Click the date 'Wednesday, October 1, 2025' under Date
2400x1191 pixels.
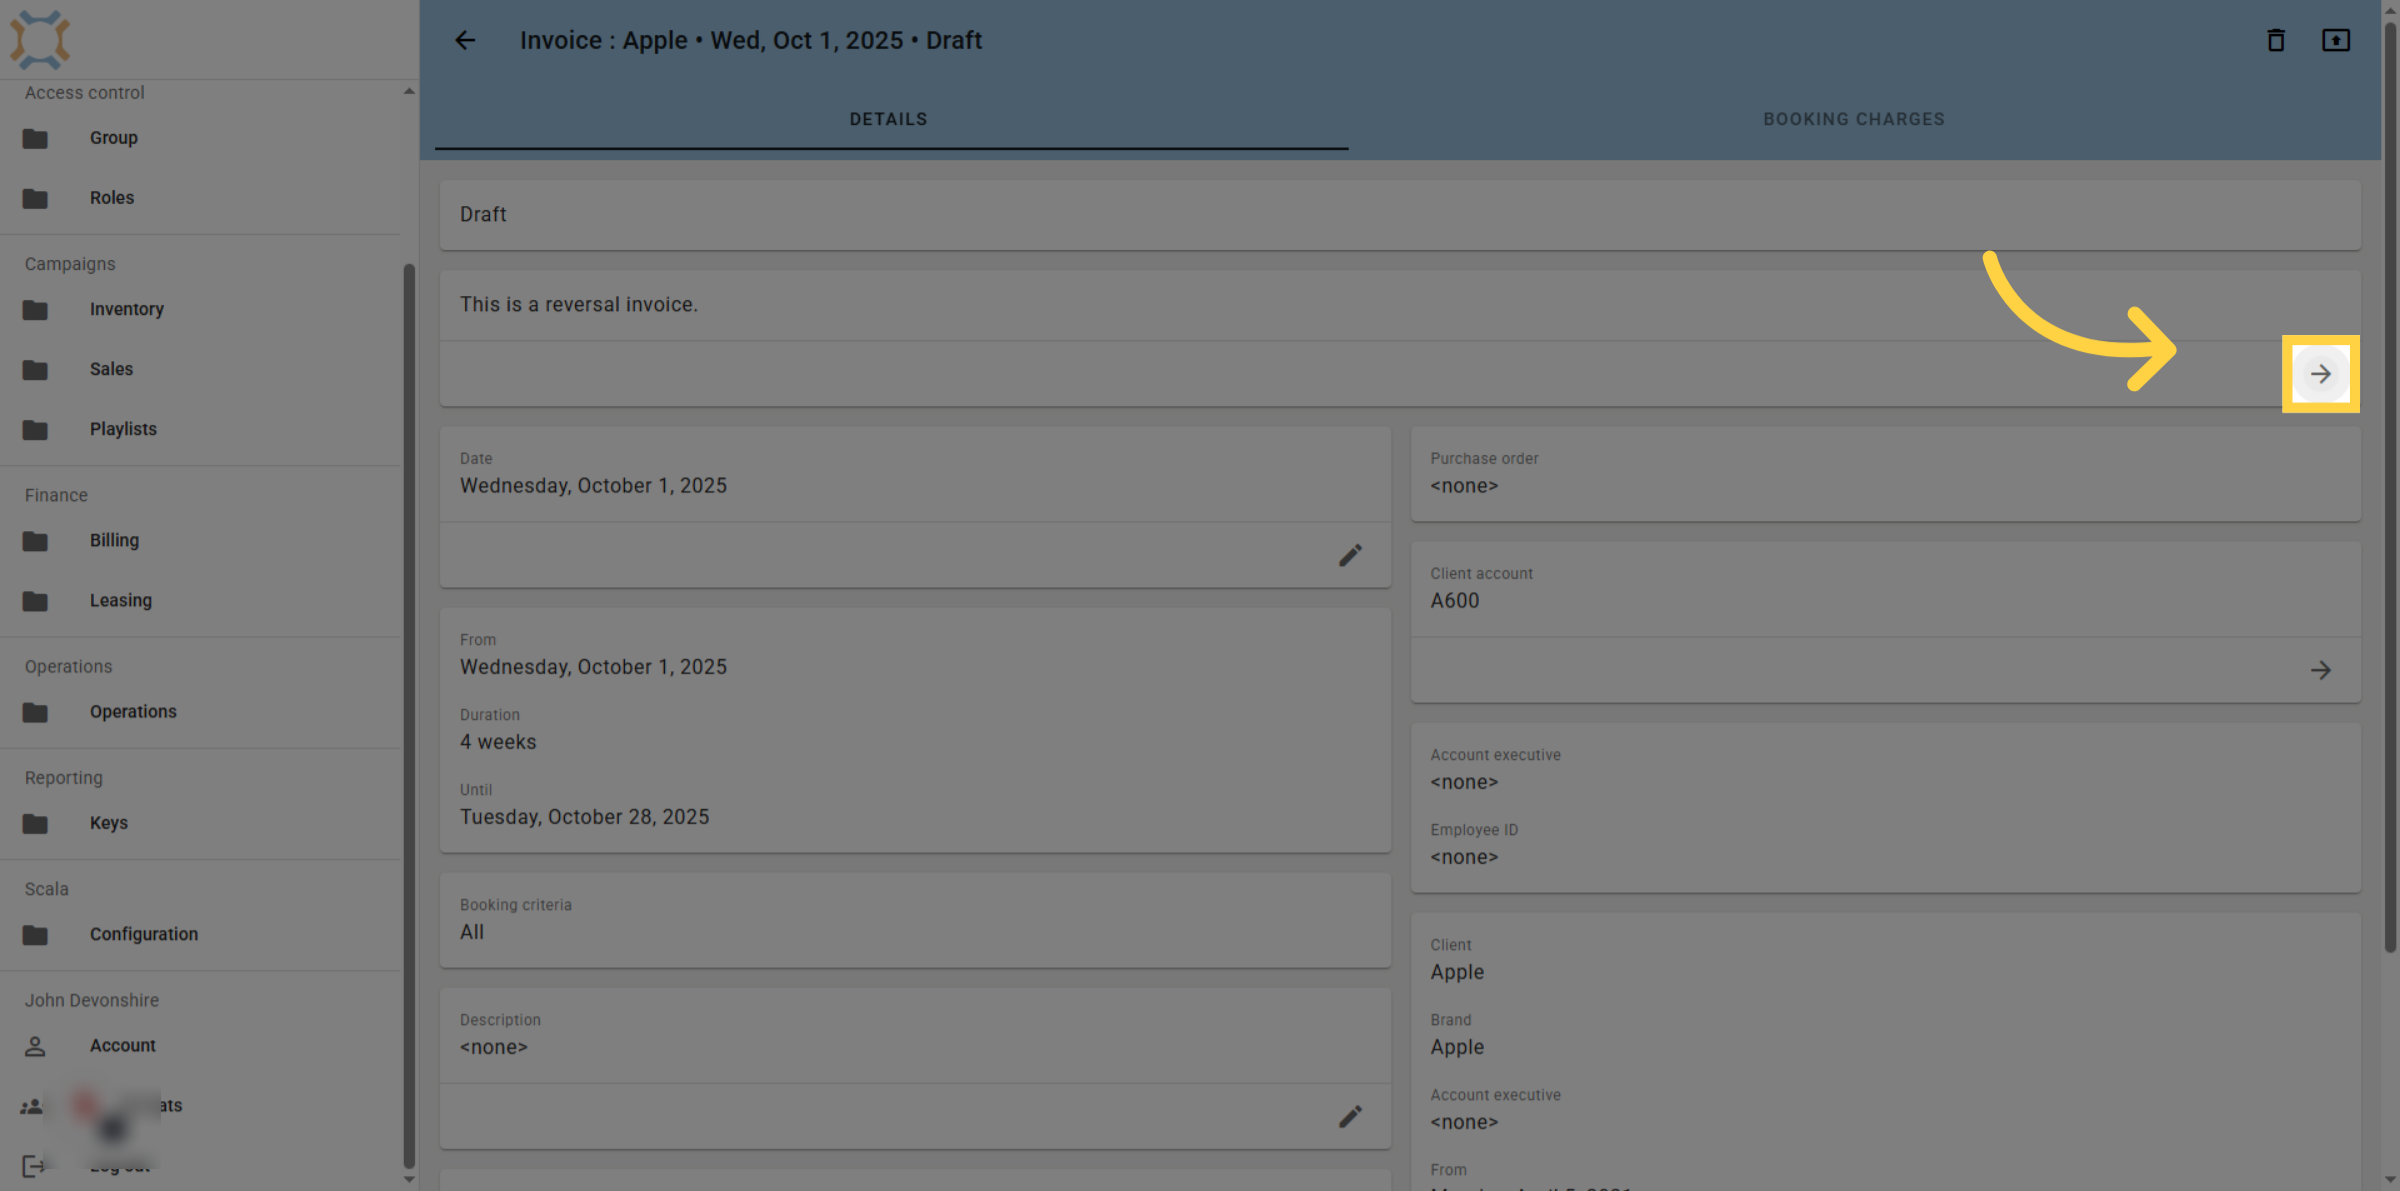pyautogui.click(x=593, y=486)
